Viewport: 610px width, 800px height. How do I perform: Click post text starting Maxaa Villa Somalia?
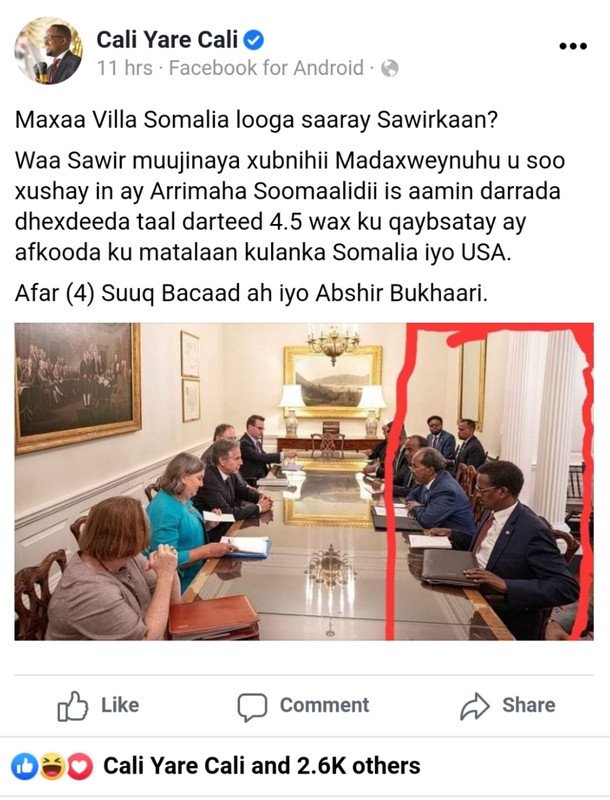pos(256,120)
